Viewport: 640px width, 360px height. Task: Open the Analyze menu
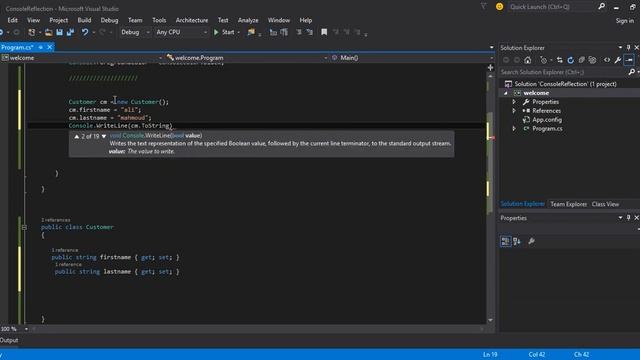[248, 20]
